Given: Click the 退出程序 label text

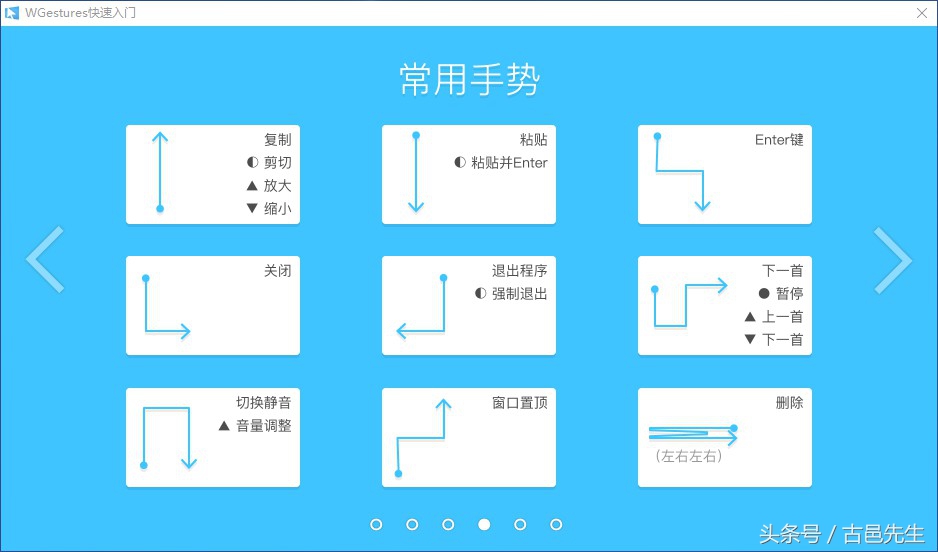Looking at the screenshot, I should (x=519, y=270).
